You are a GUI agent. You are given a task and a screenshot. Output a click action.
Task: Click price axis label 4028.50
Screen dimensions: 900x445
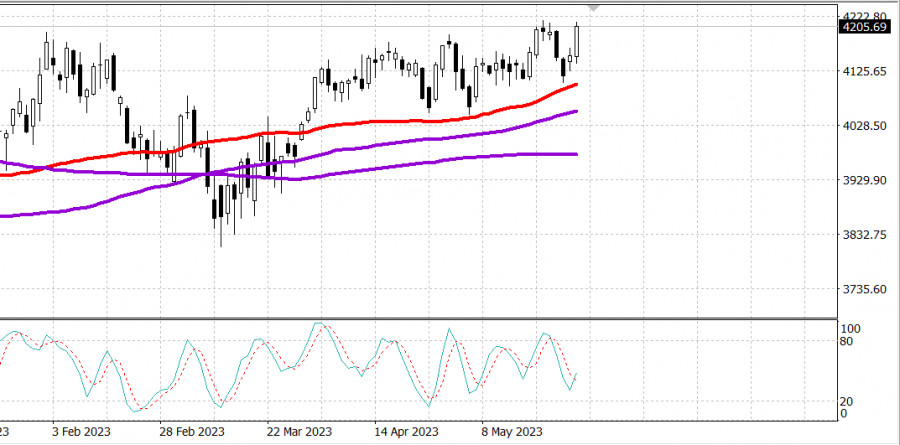point(866,126)
